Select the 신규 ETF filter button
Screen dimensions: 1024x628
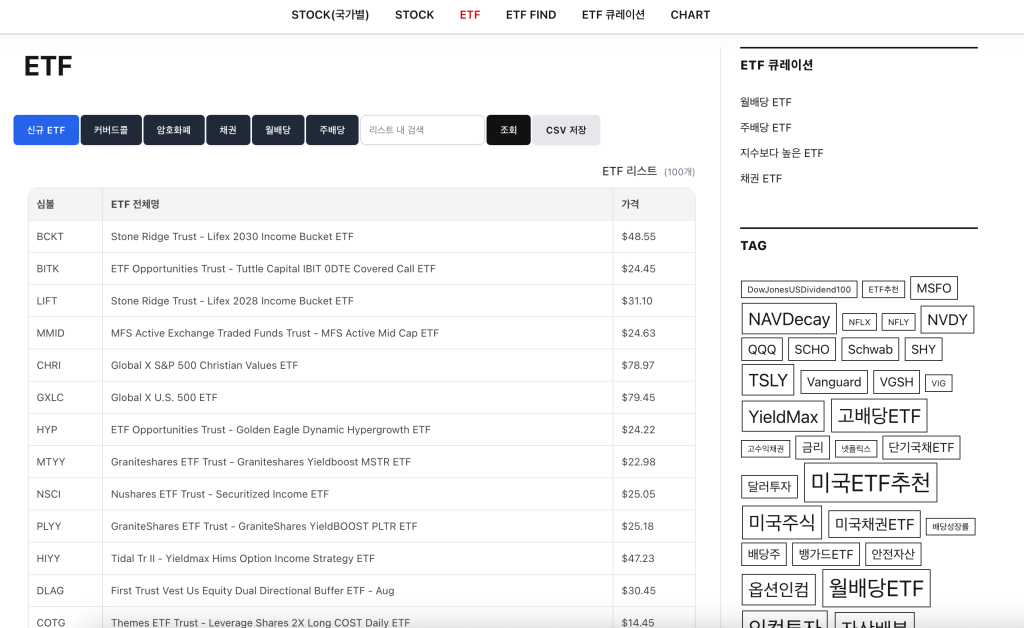(x=46, y=130)
